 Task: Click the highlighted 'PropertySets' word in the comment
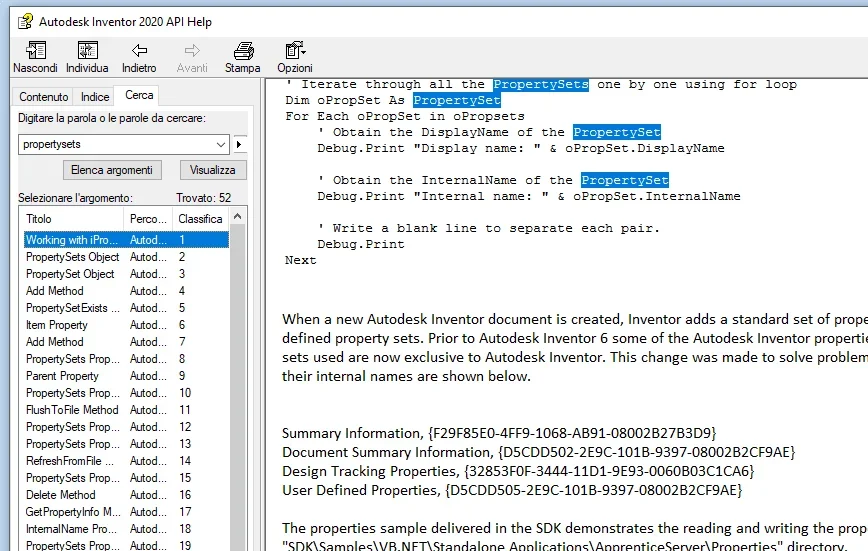[x=541, y=85]
